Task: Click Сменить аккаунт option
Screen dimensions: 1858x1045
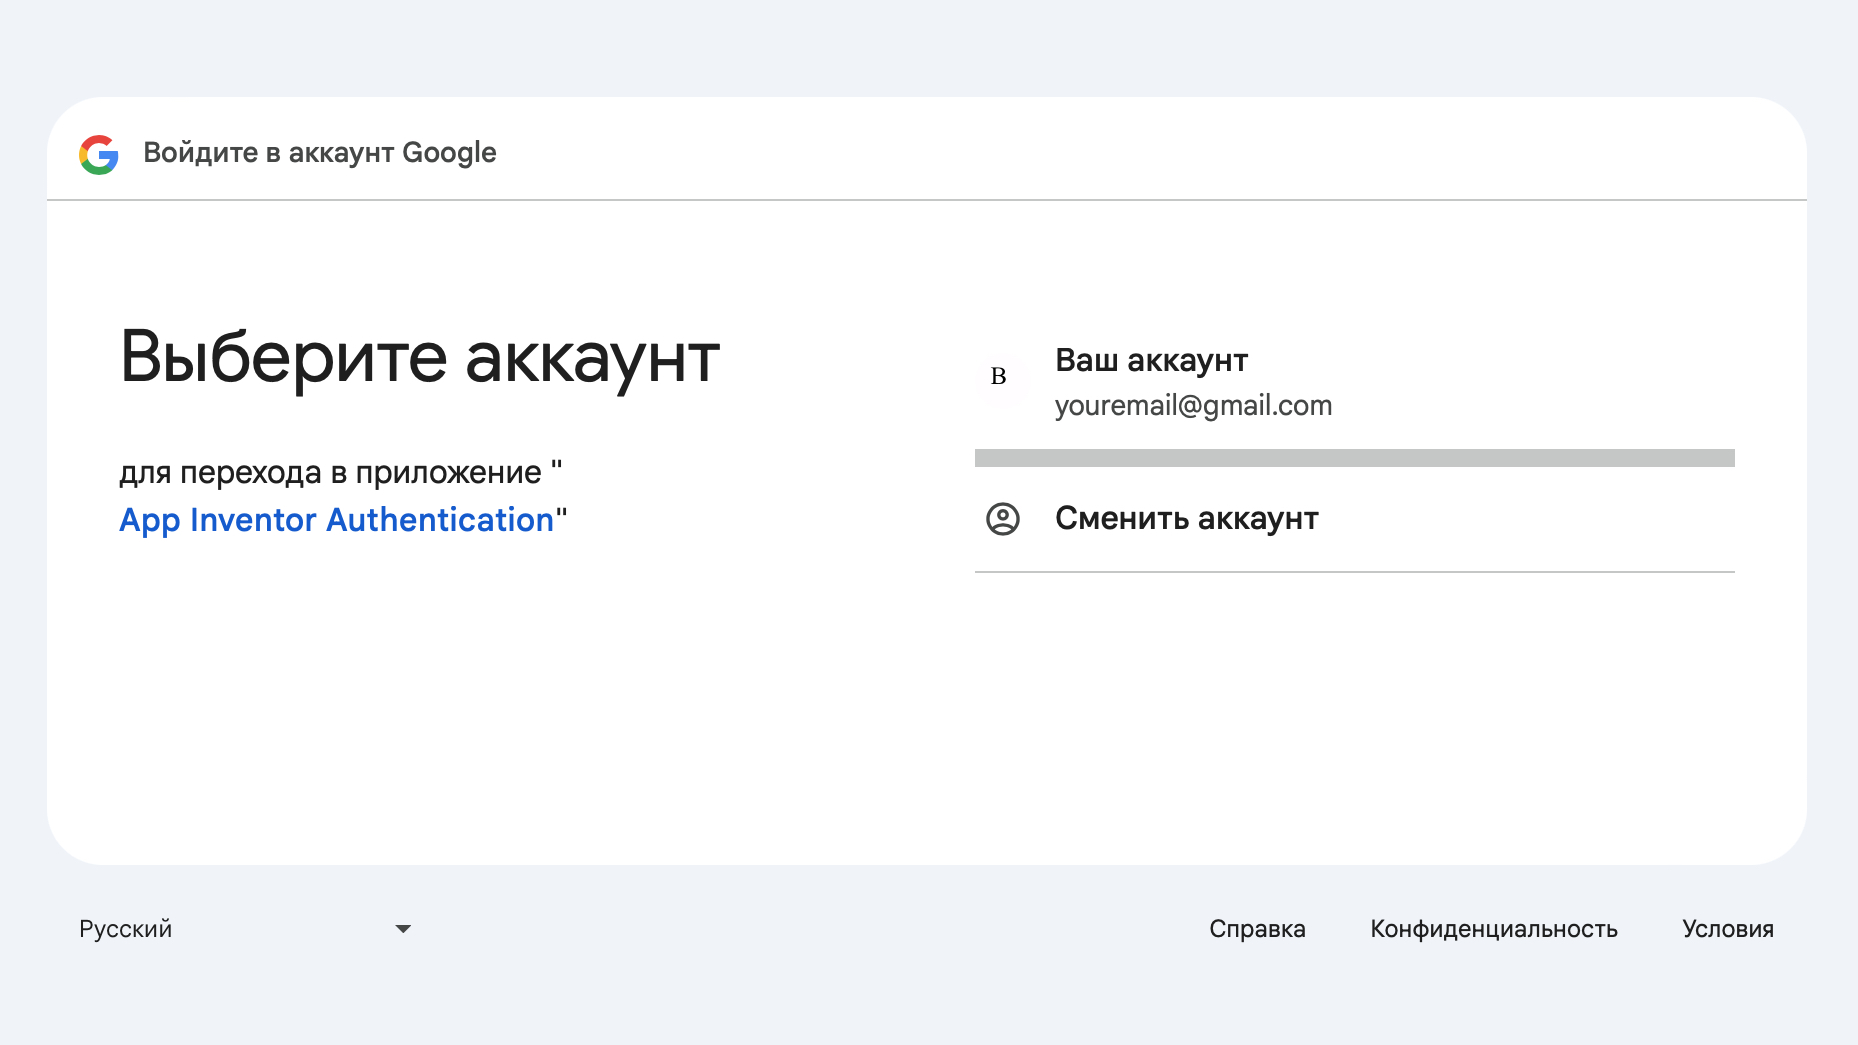Action: [1355, 519]
